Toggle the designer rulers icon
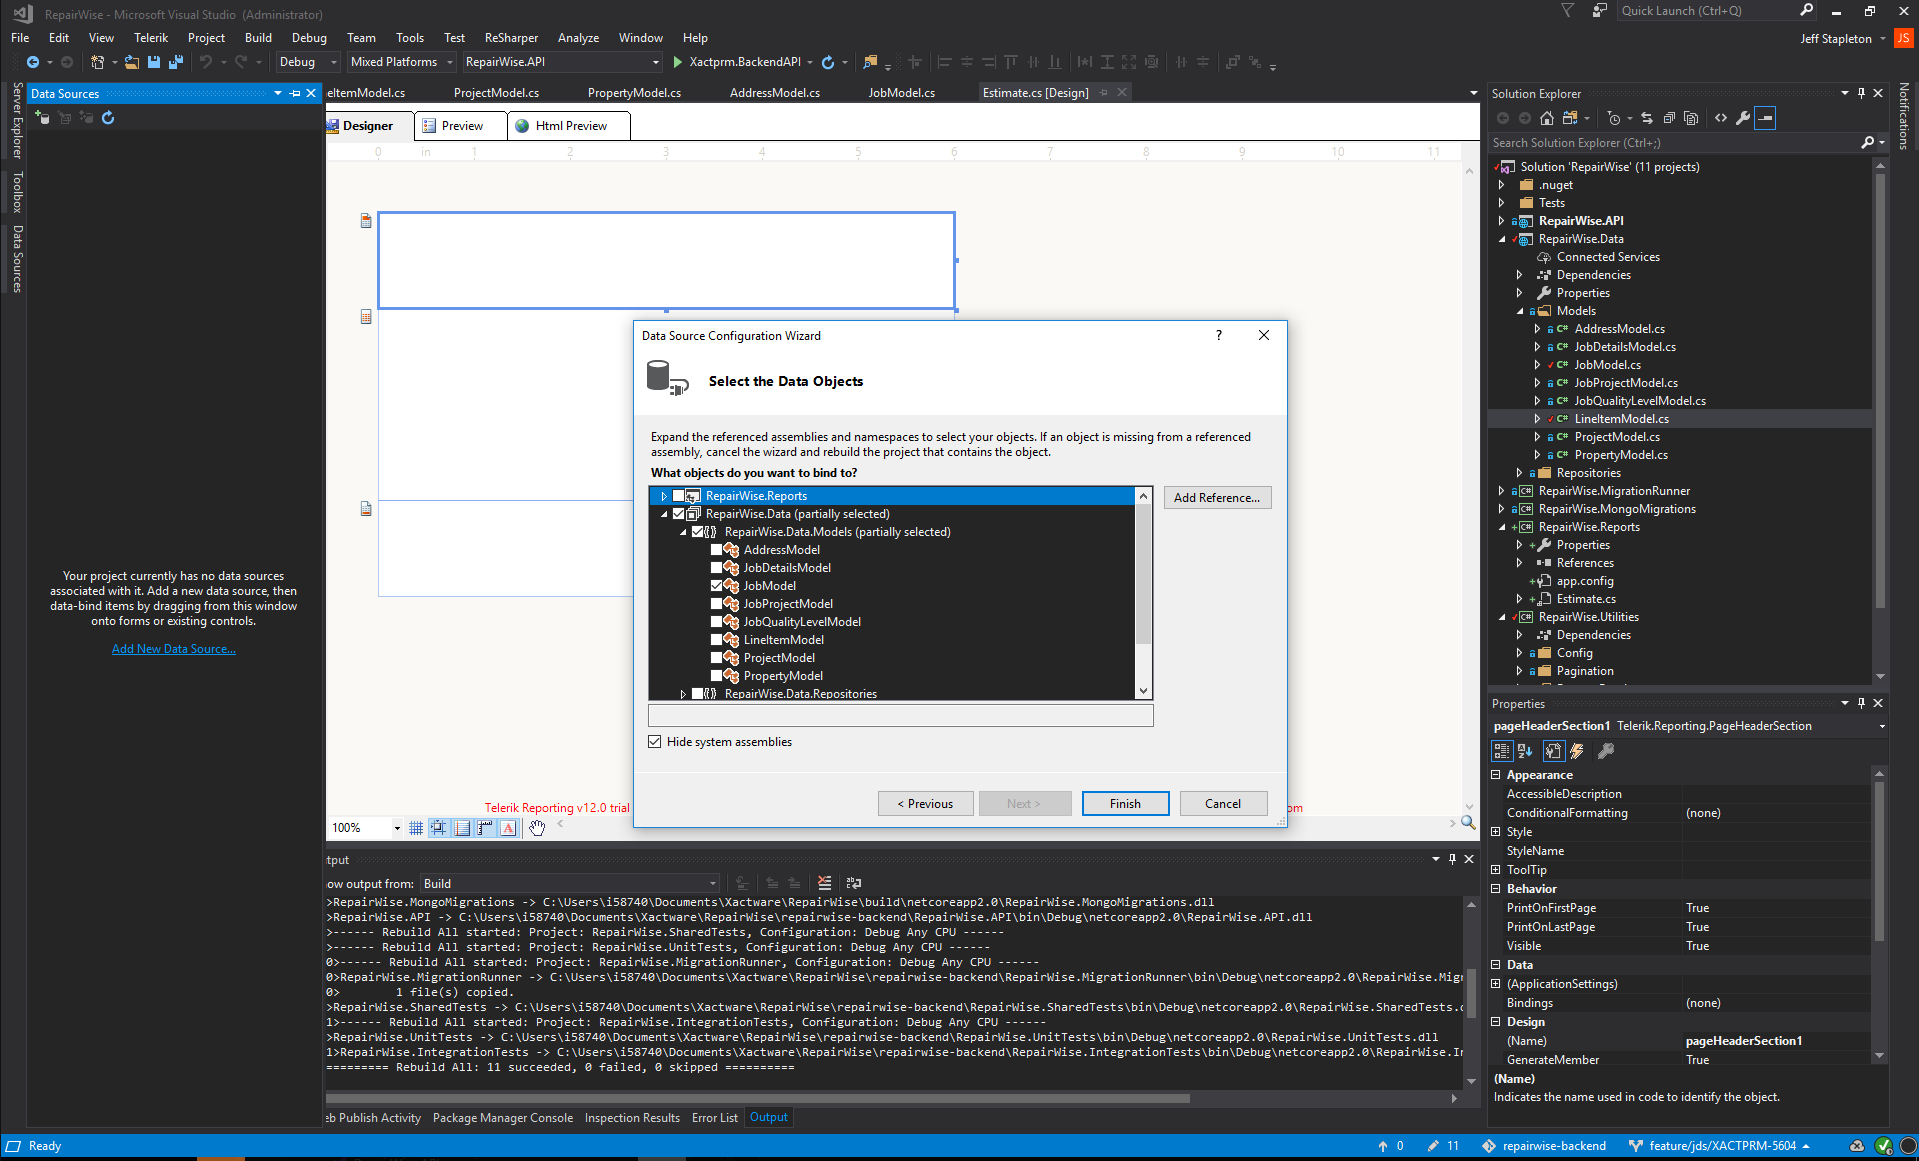Image resolution: width=1919 pixels, height=1161 pixels. 485,828
